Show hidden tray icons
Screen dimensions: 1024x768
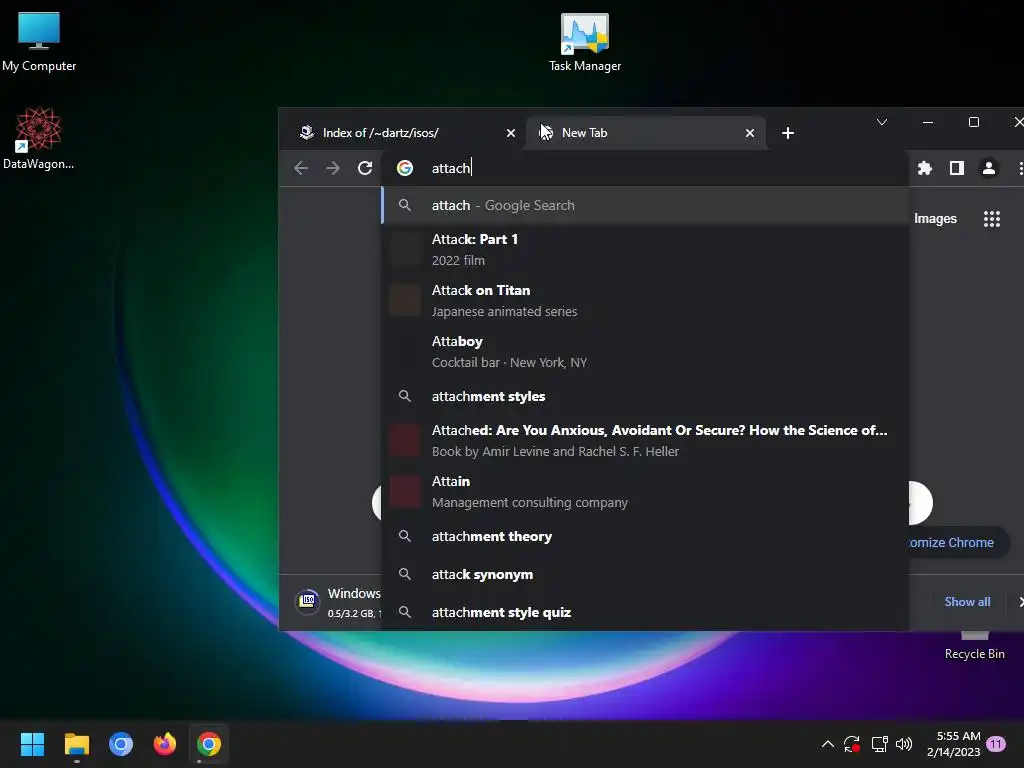coord(827,744)
